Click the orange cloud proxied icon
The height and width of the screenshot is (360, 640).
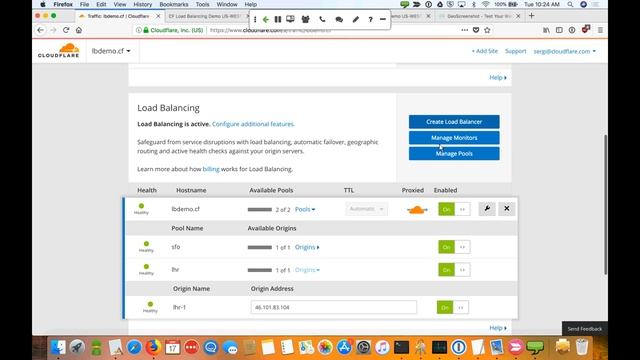(417, 210)
